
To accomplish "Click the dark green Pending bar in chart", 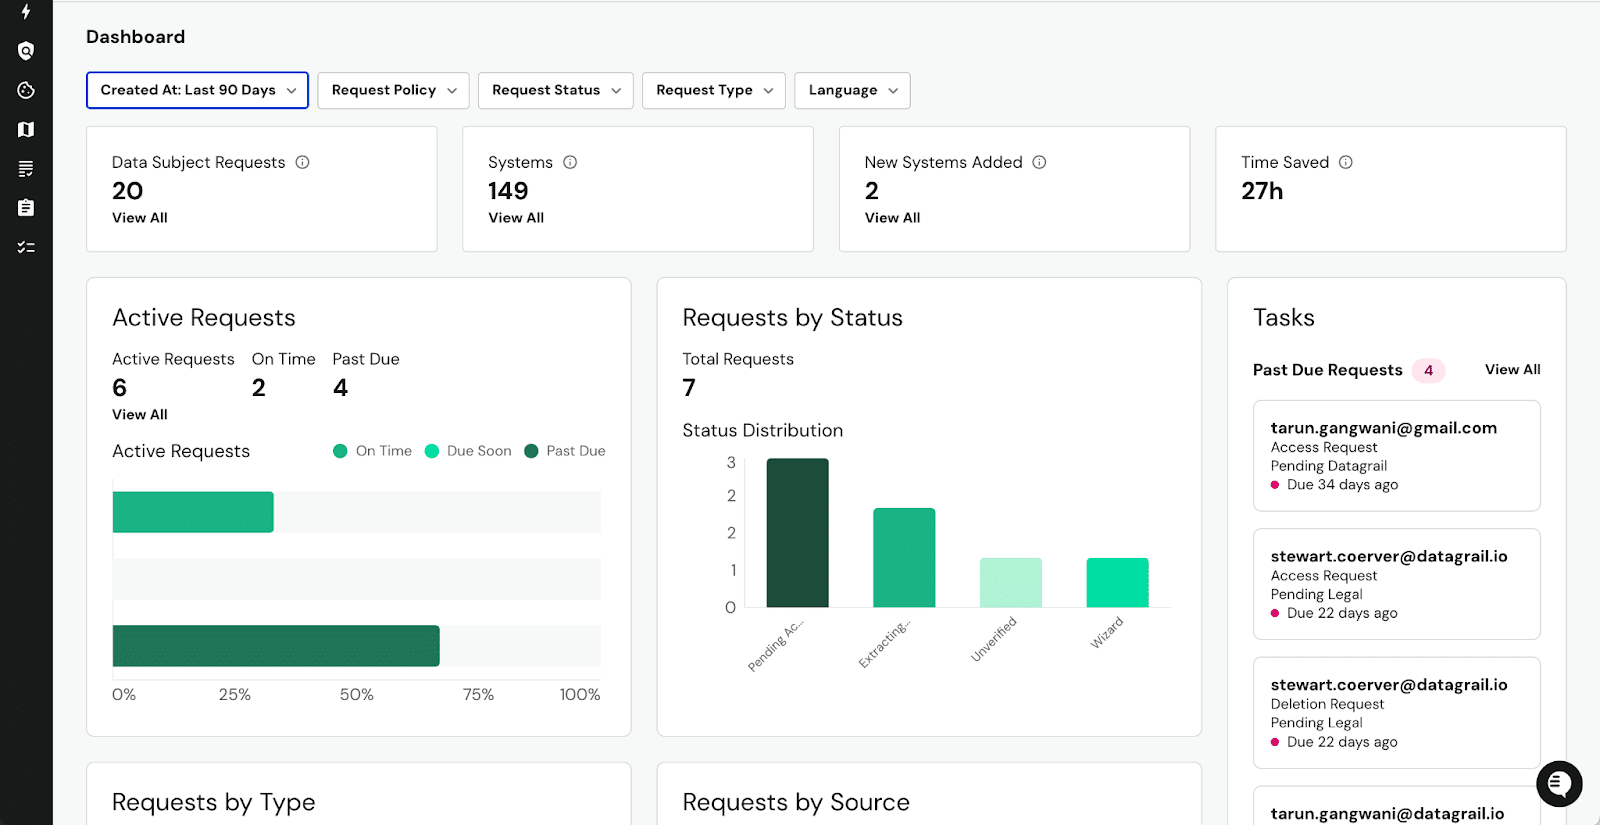I will tap(797, 532).
